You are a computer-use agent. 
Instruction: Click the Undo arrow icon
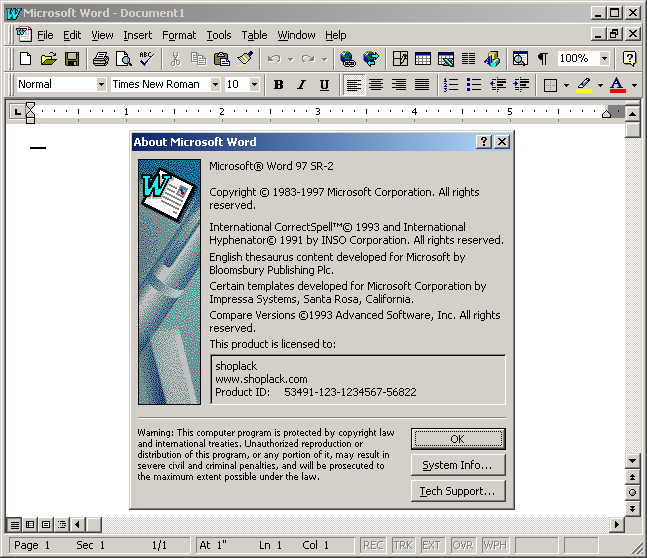[274, 59]
